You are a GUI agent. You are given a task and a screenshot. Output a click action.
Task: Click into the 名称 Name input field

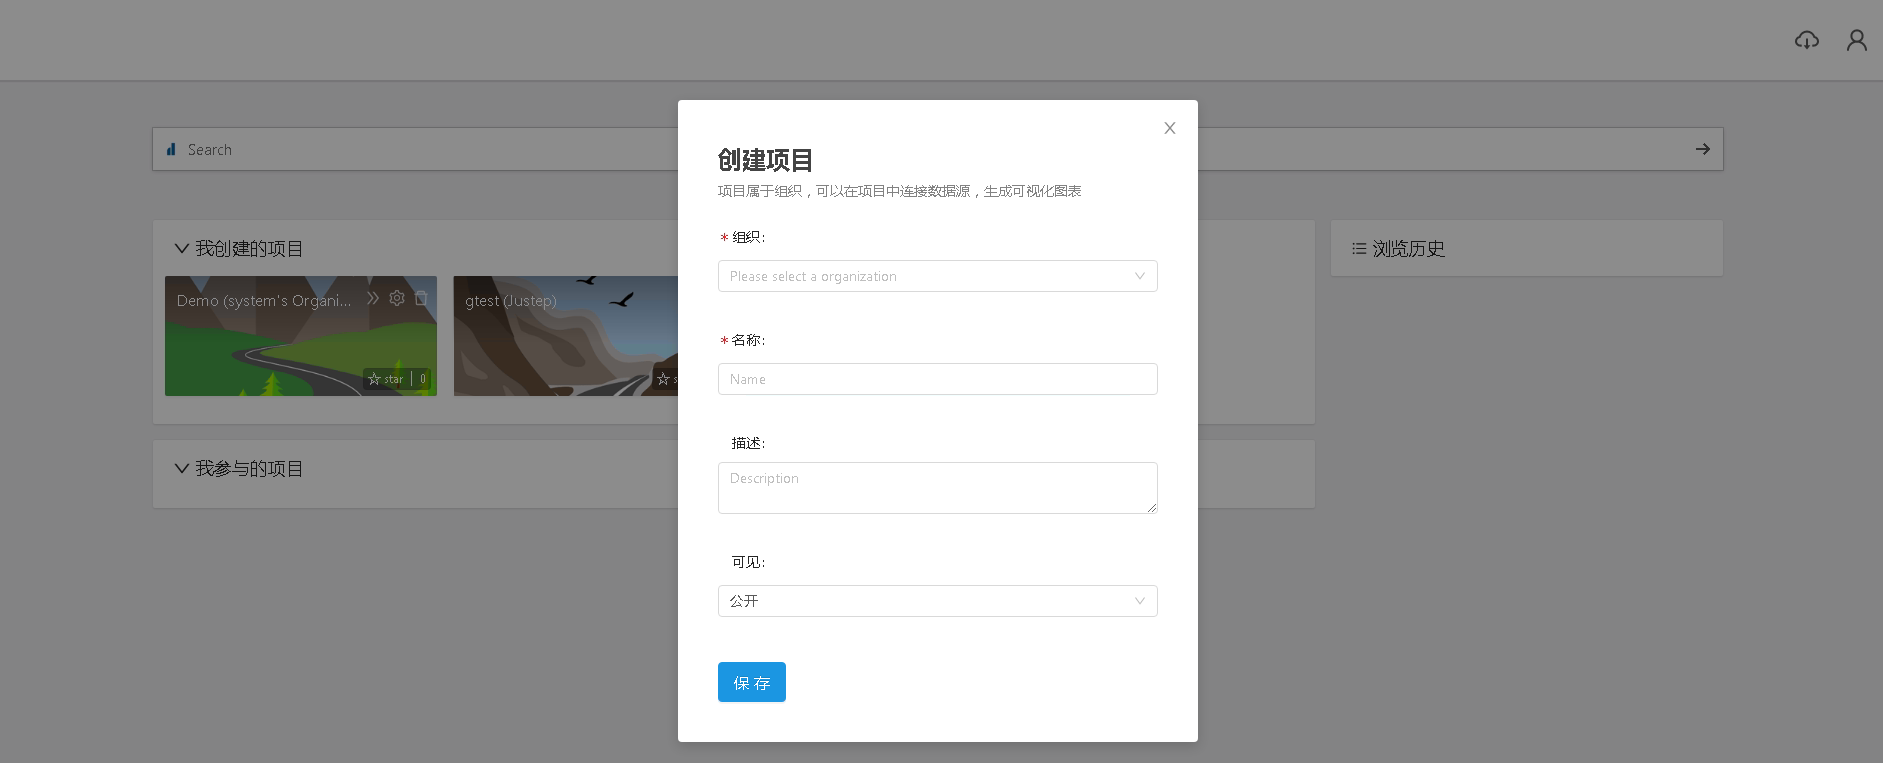[x=937, y=379]
